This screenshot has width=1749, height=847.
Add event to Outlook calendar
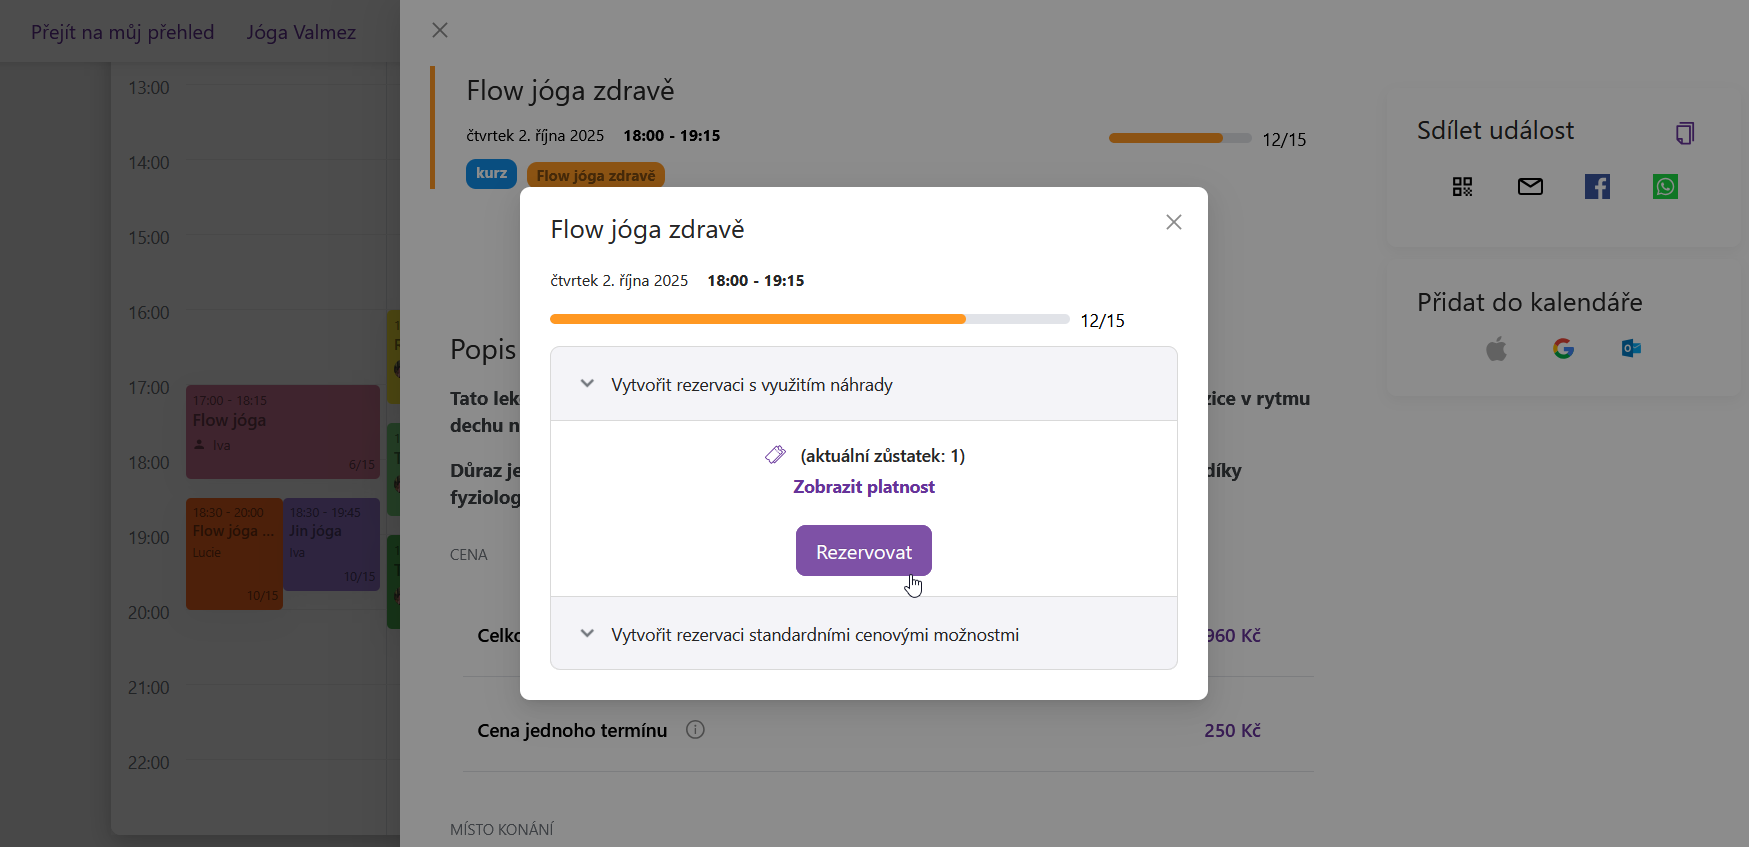tap(1631, 349)
